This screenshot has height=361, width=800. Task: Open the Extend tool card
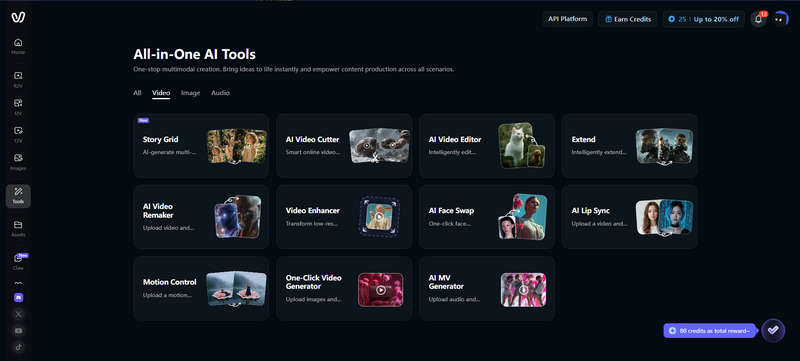(630, 146)
